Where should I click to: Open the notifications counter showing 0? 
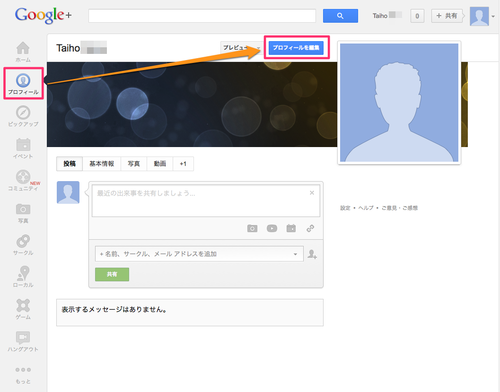[417, 16]
